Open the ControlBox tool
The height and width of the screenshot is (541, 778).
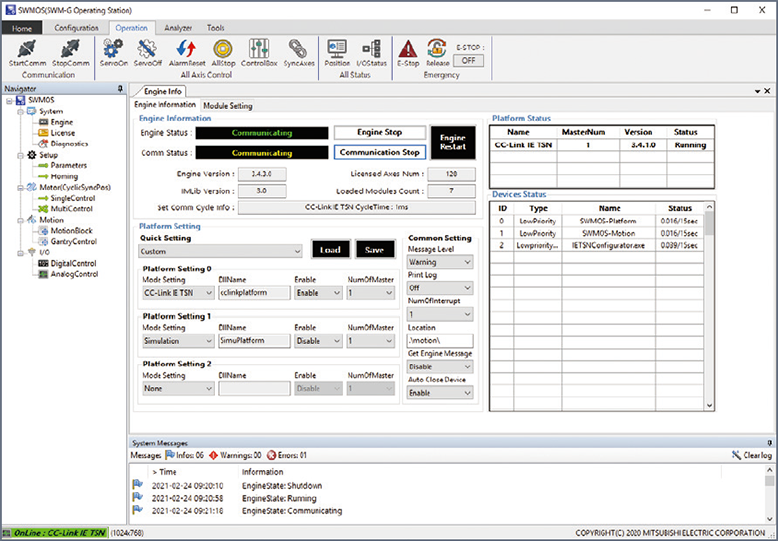tap(259, 53)
